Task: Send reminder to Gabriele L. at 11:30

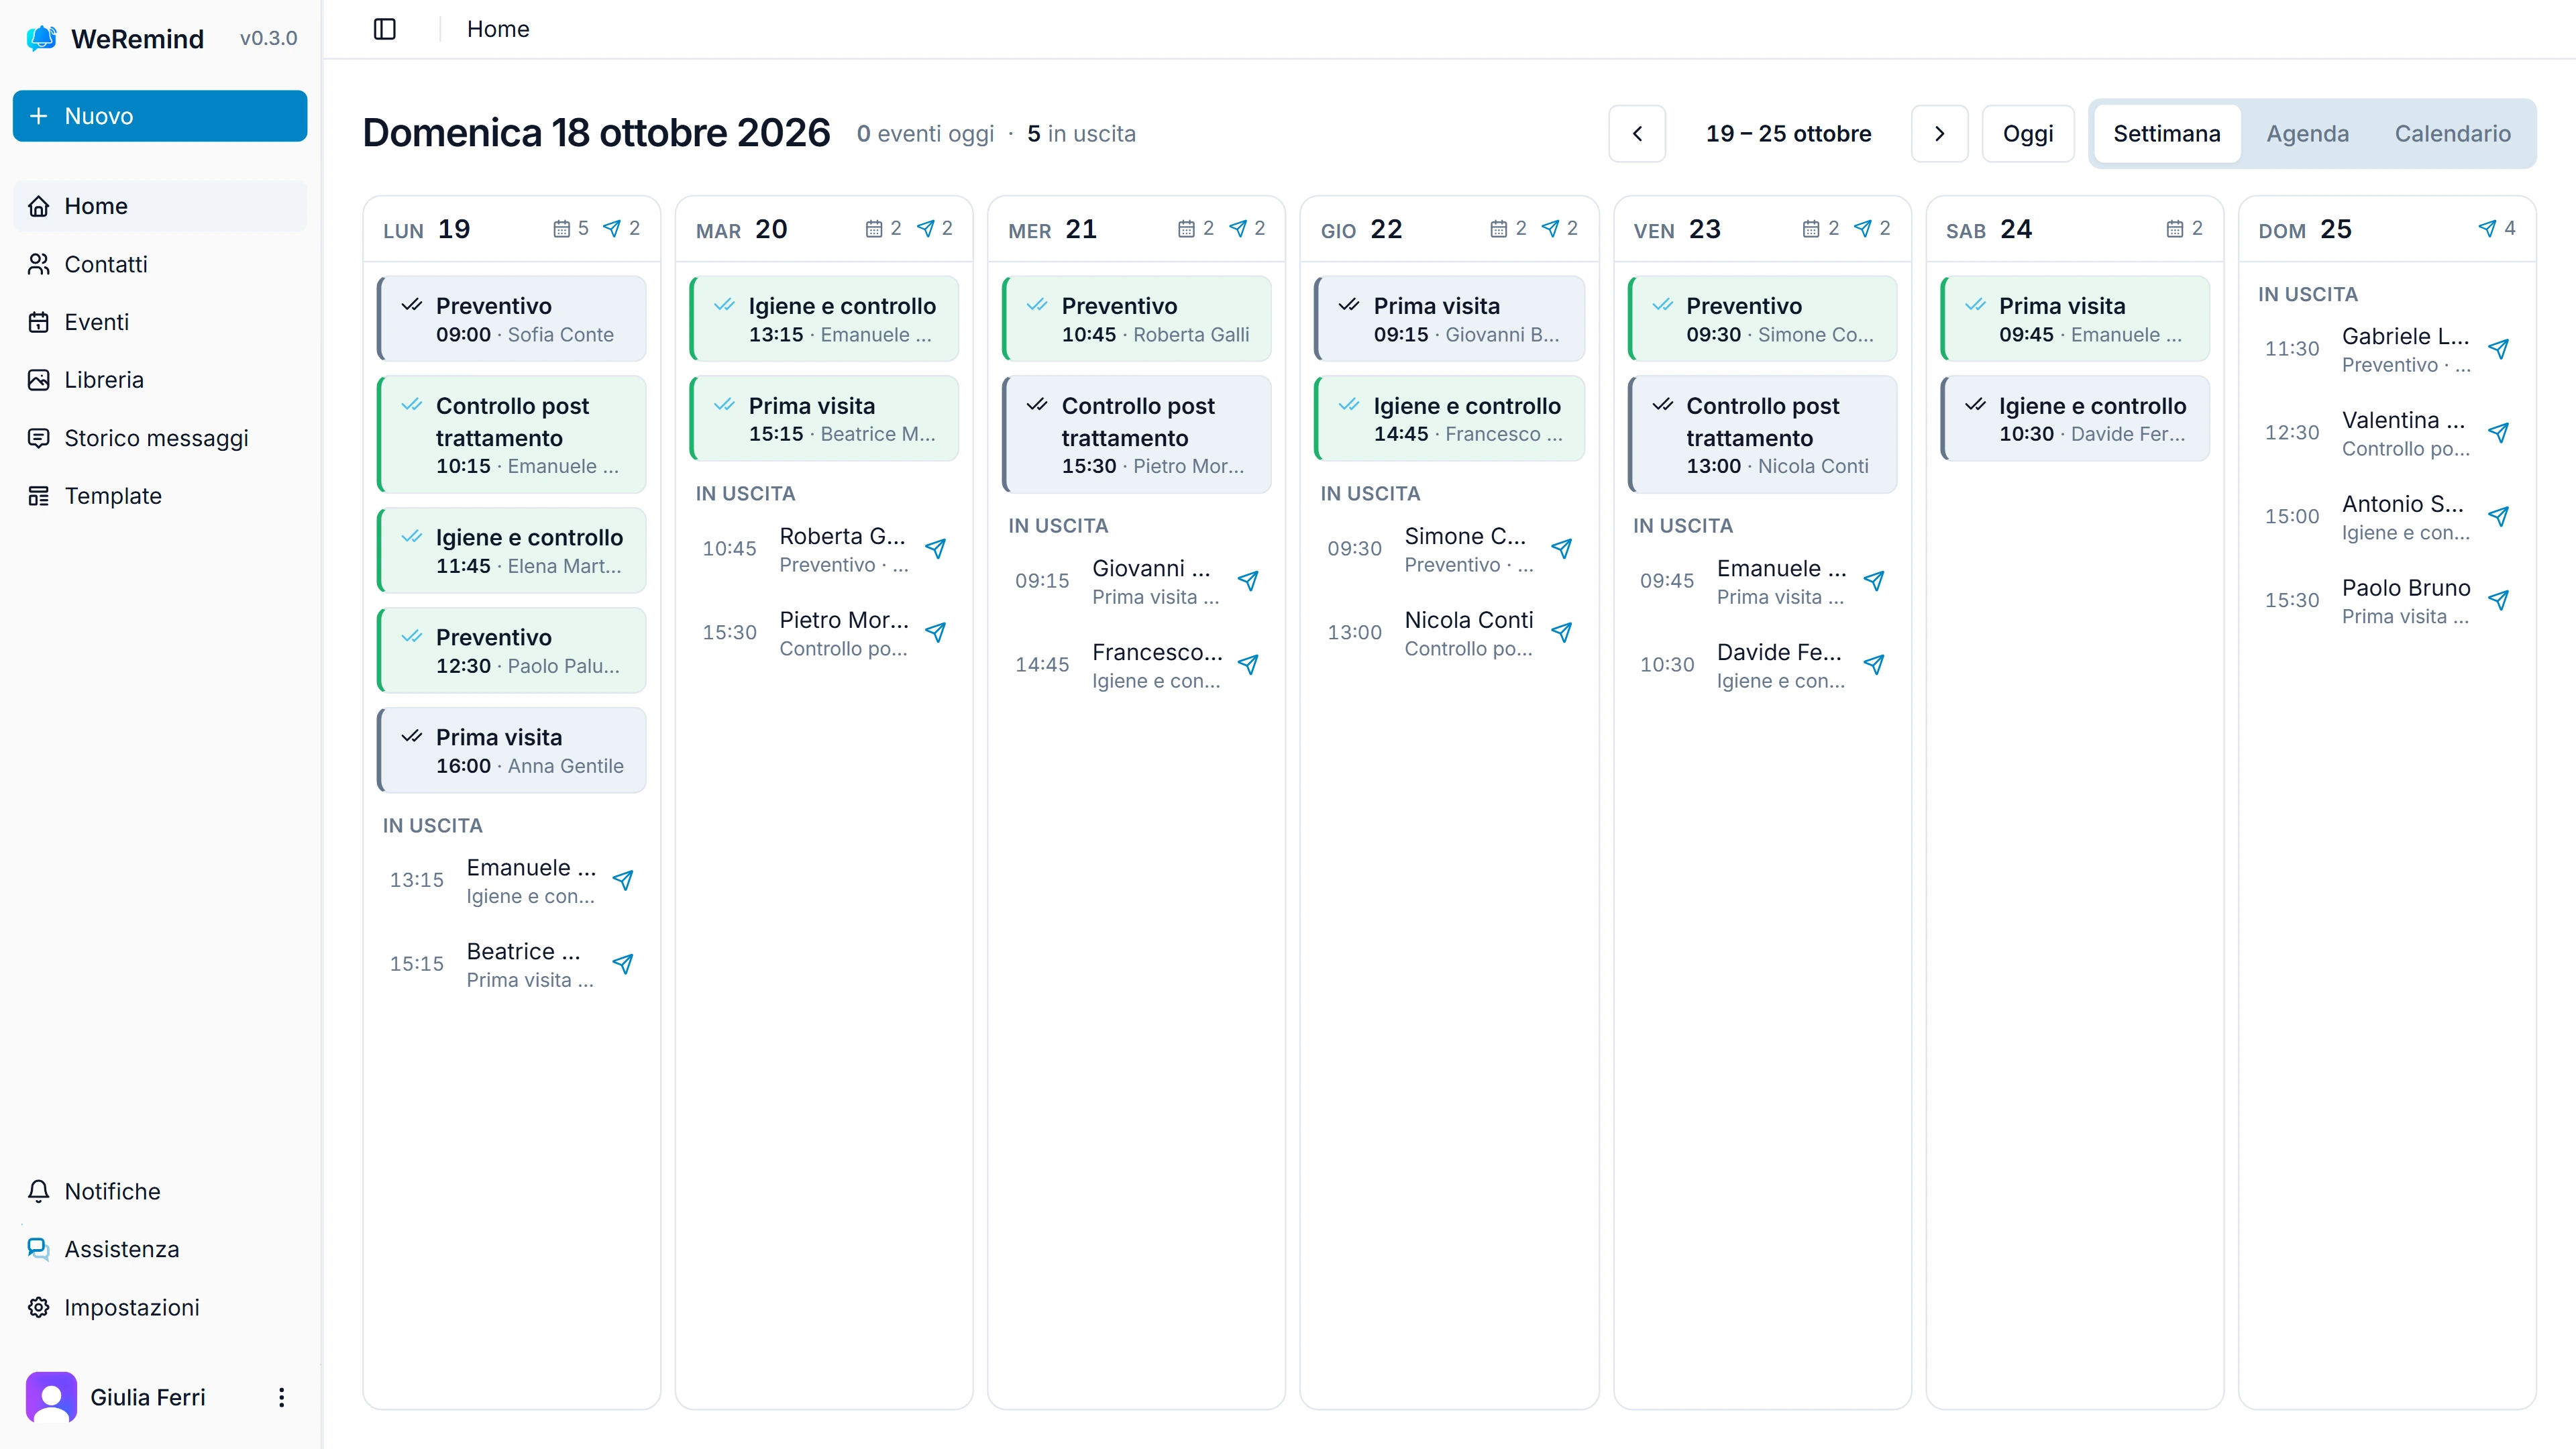Action: (x=2498, y=349)
